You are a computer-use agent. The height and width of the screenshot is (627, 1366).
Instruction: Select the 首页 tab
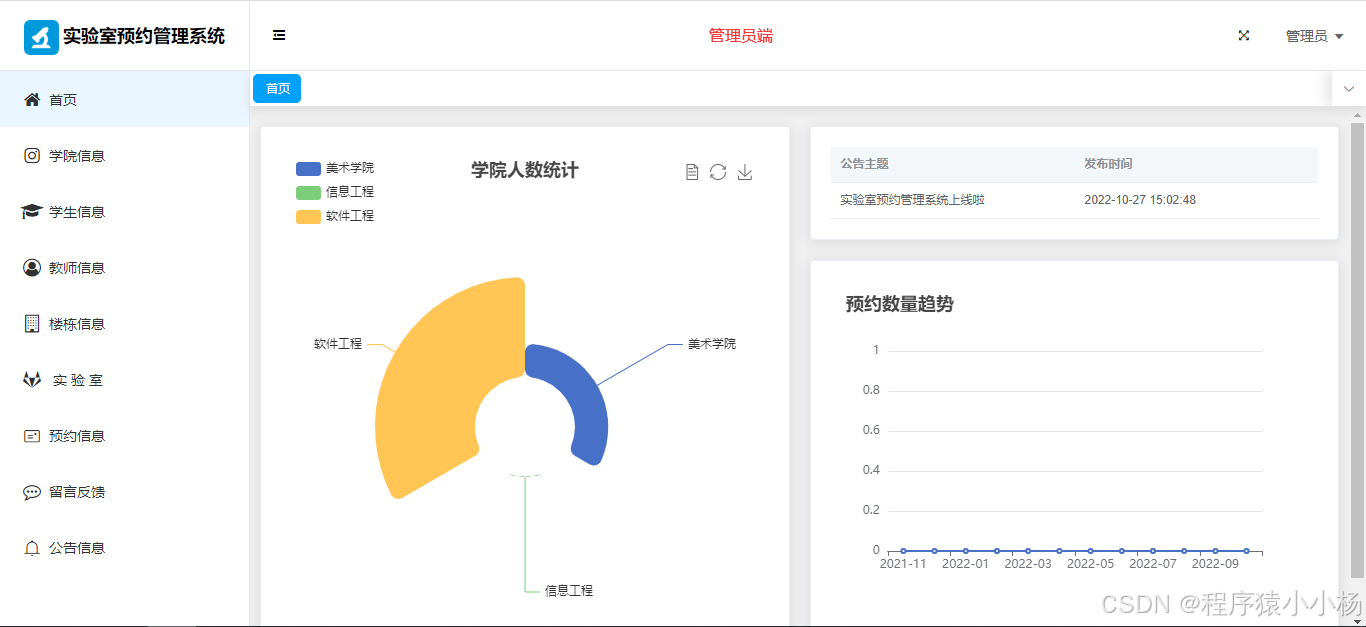click(277, 89)
